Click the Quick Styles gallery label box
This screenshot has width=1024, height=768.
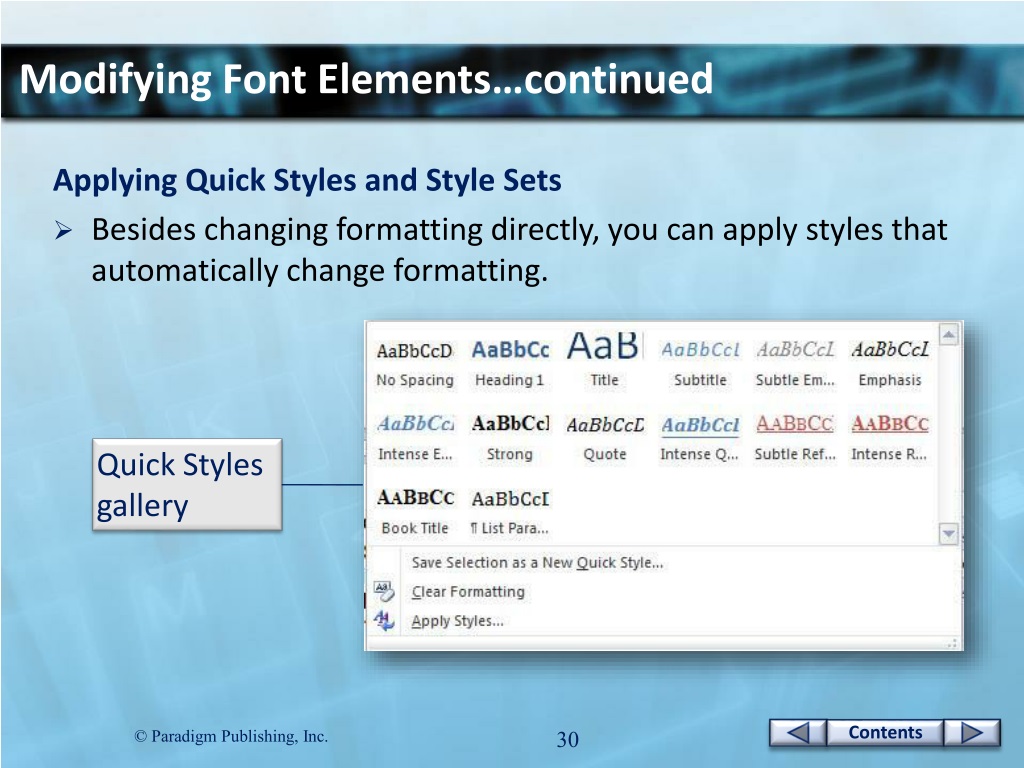[187, 484]
